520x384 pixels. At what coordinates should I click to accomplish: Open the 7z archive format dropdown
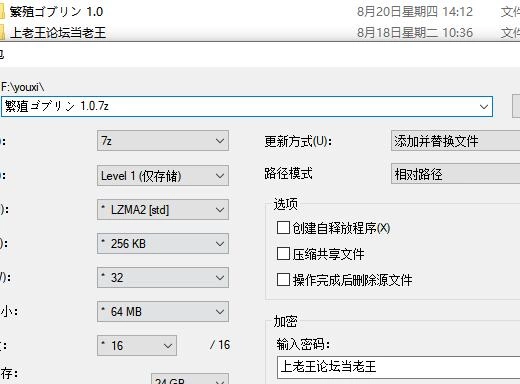coord(163,141)
